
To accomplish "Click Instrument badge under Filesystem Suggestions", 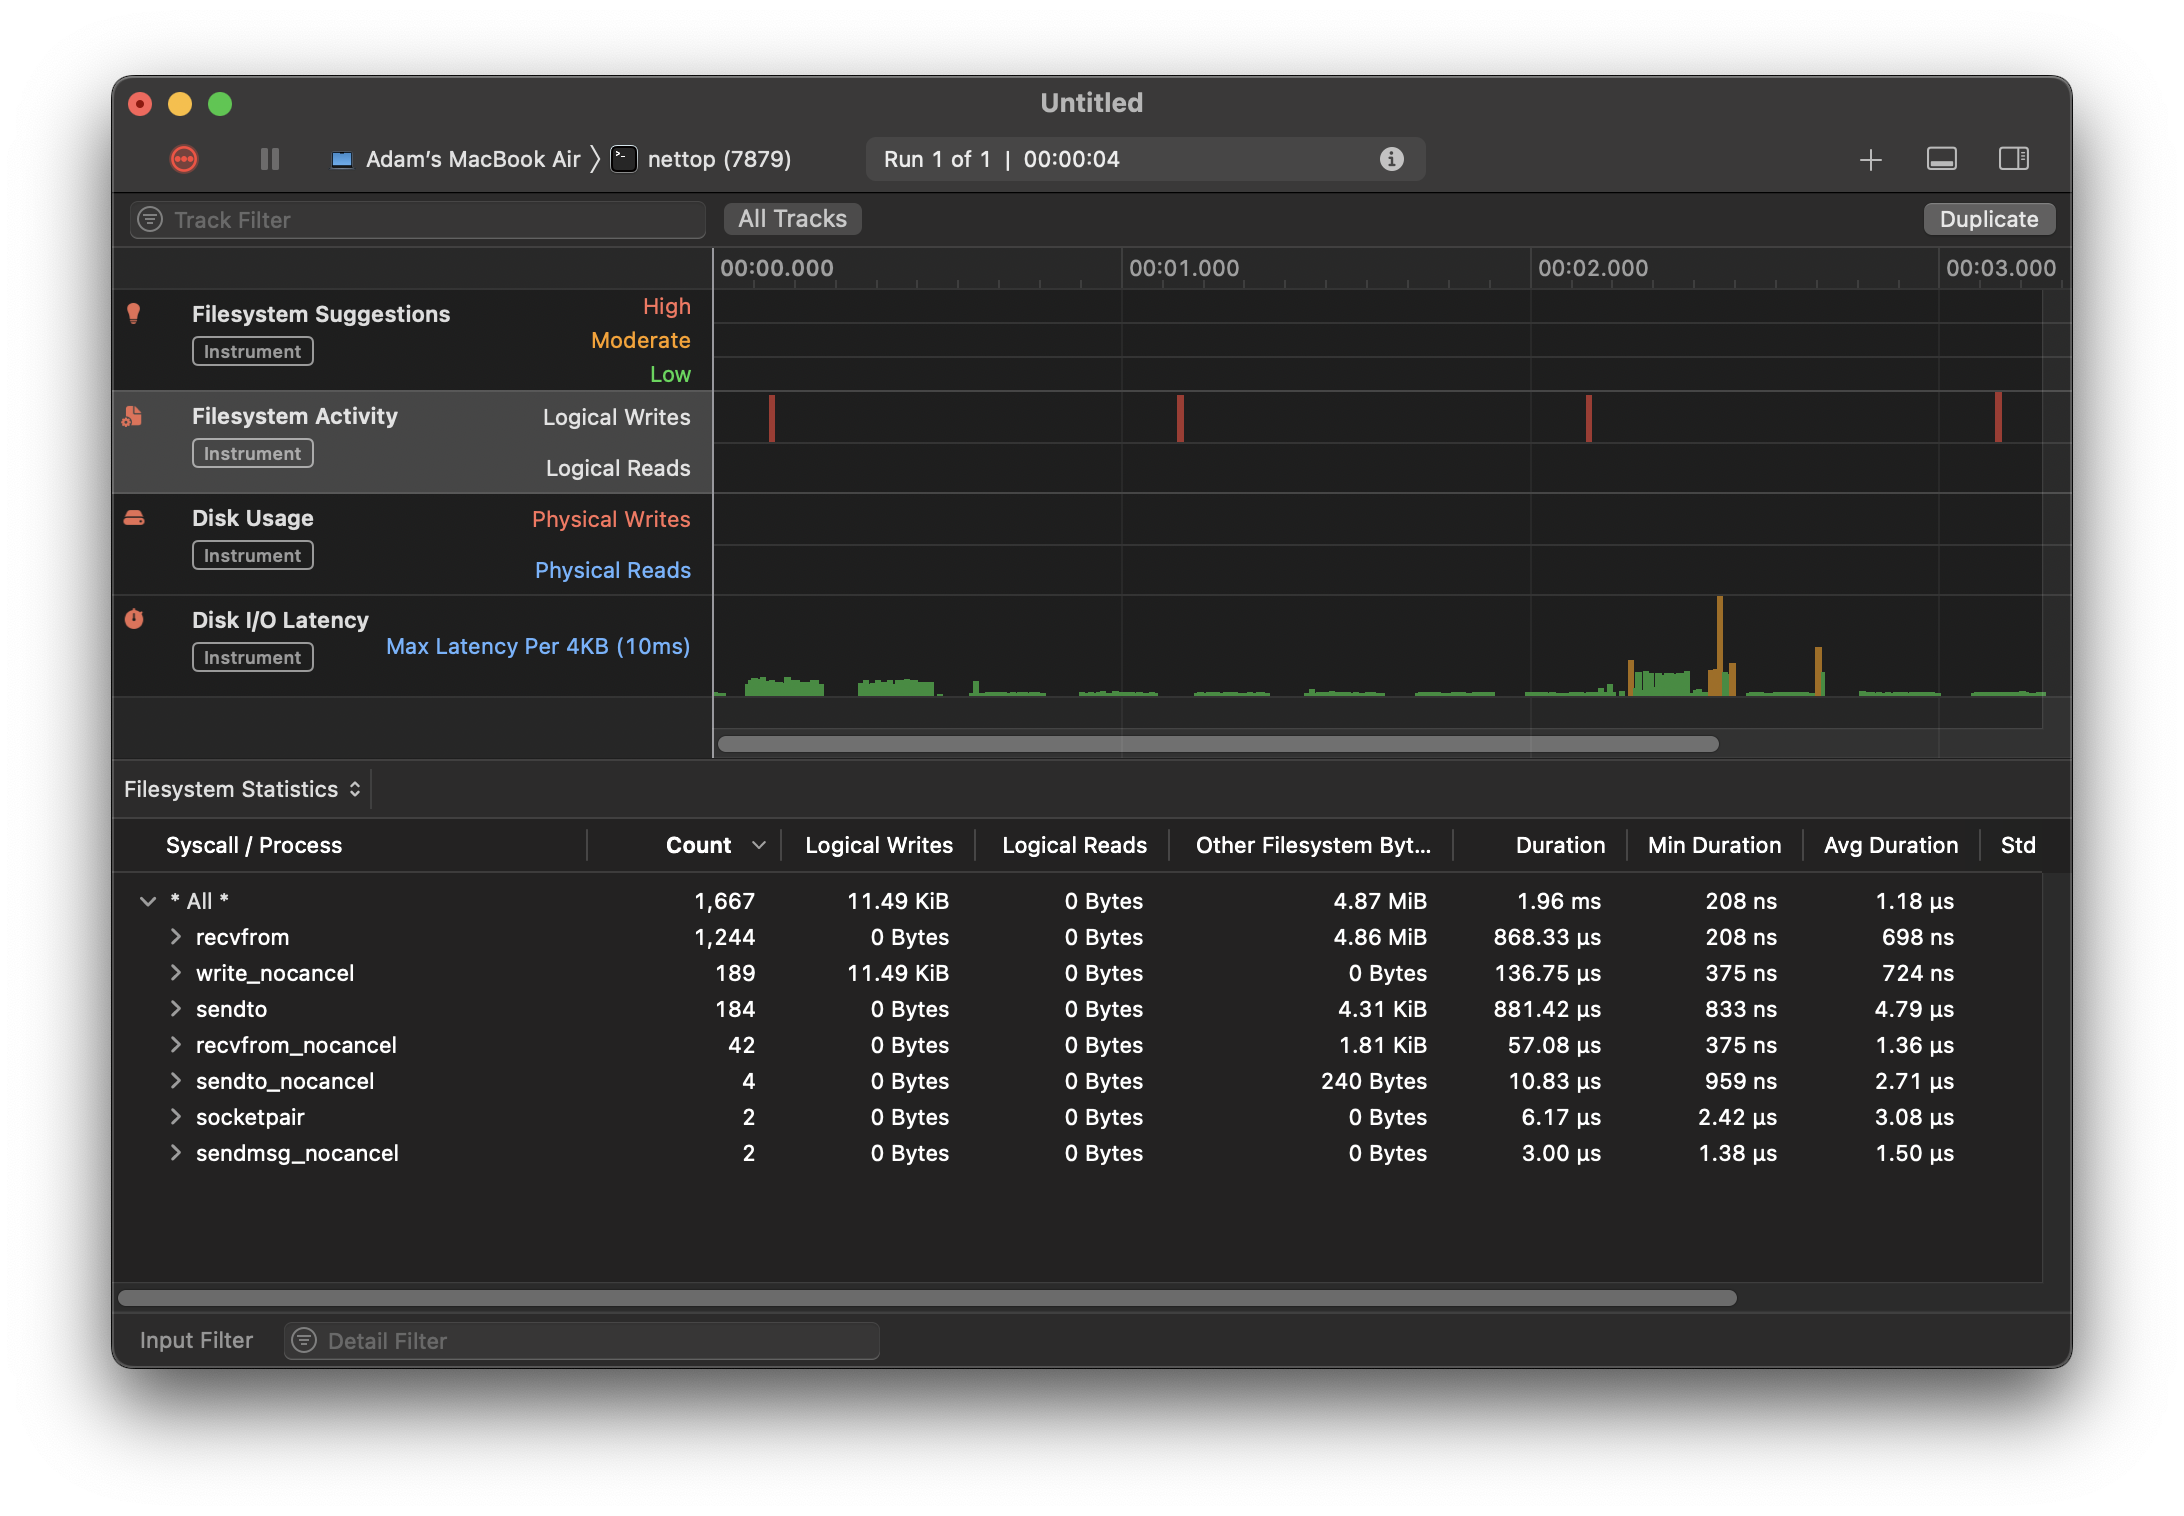I will click(x=252, y=351).
